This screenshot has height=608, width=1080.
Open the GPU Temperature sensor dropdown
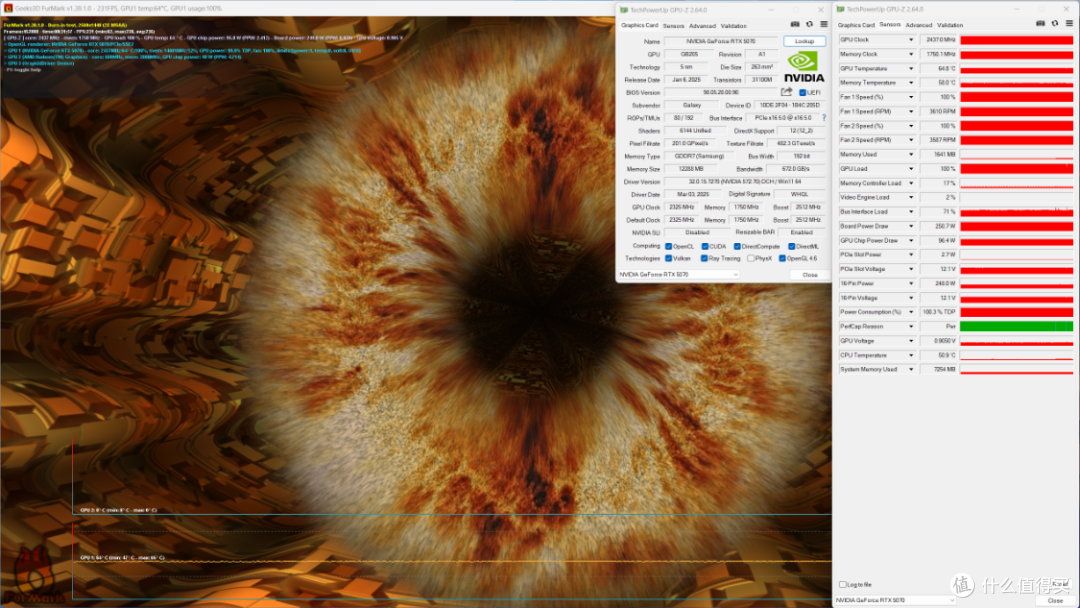coord(911,69)
